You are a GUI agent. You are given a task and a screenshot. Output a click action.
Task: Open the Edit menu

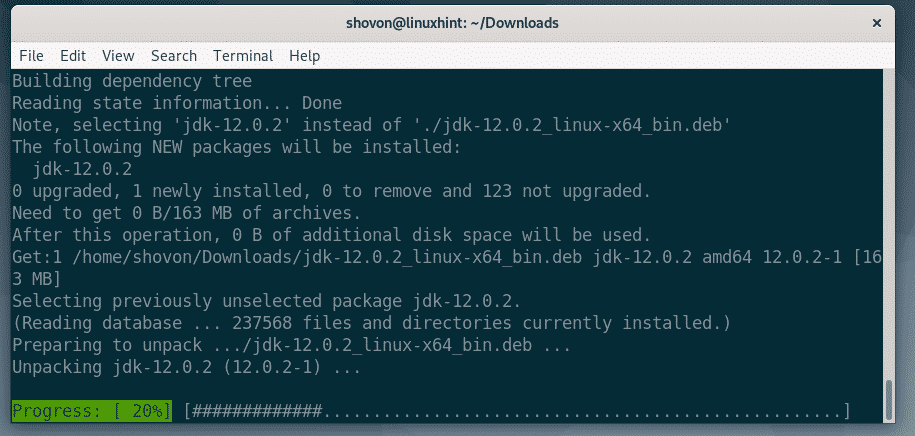(x=73, y=56)
